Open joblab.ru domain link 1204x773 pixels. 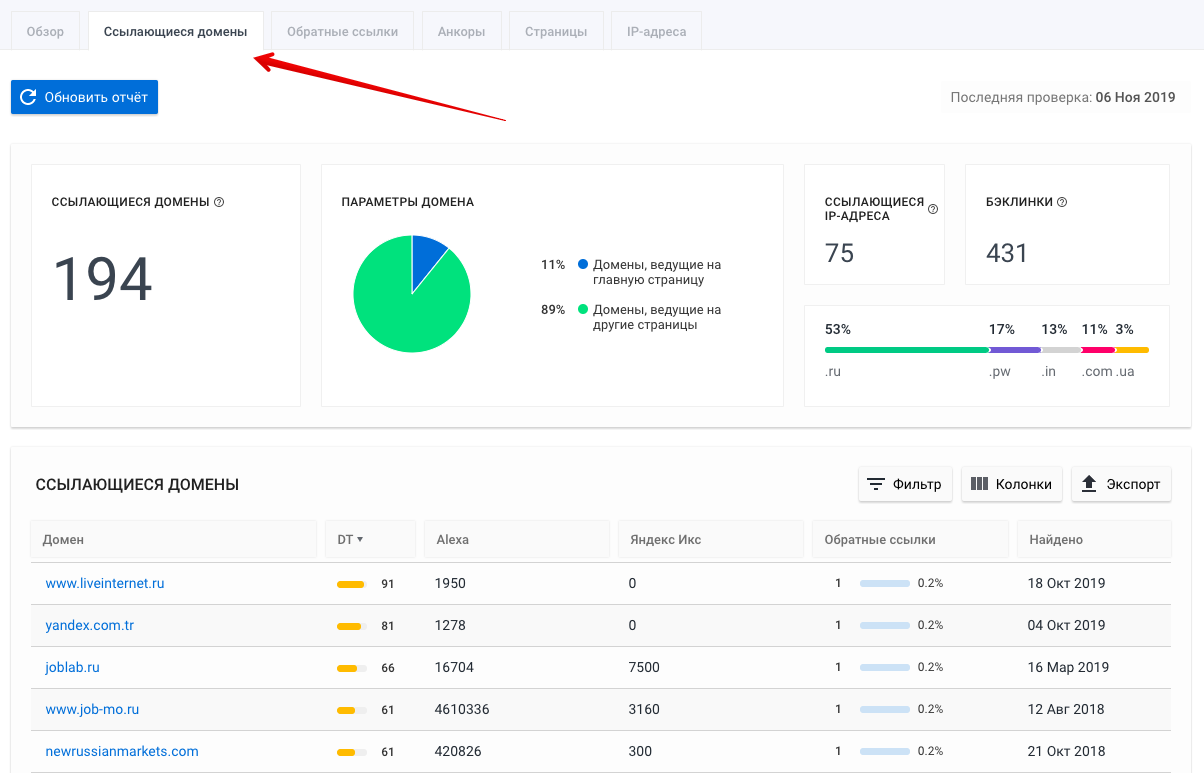[x=73, y=667]
